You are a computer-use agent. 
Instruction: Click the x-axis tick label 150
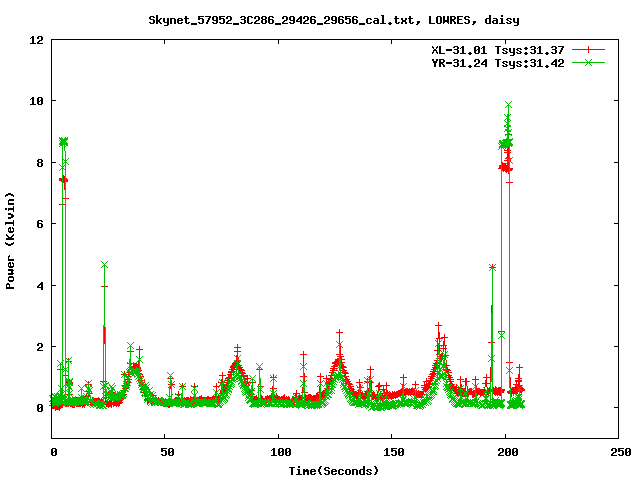pyautogui.click(x=394, y=452)
